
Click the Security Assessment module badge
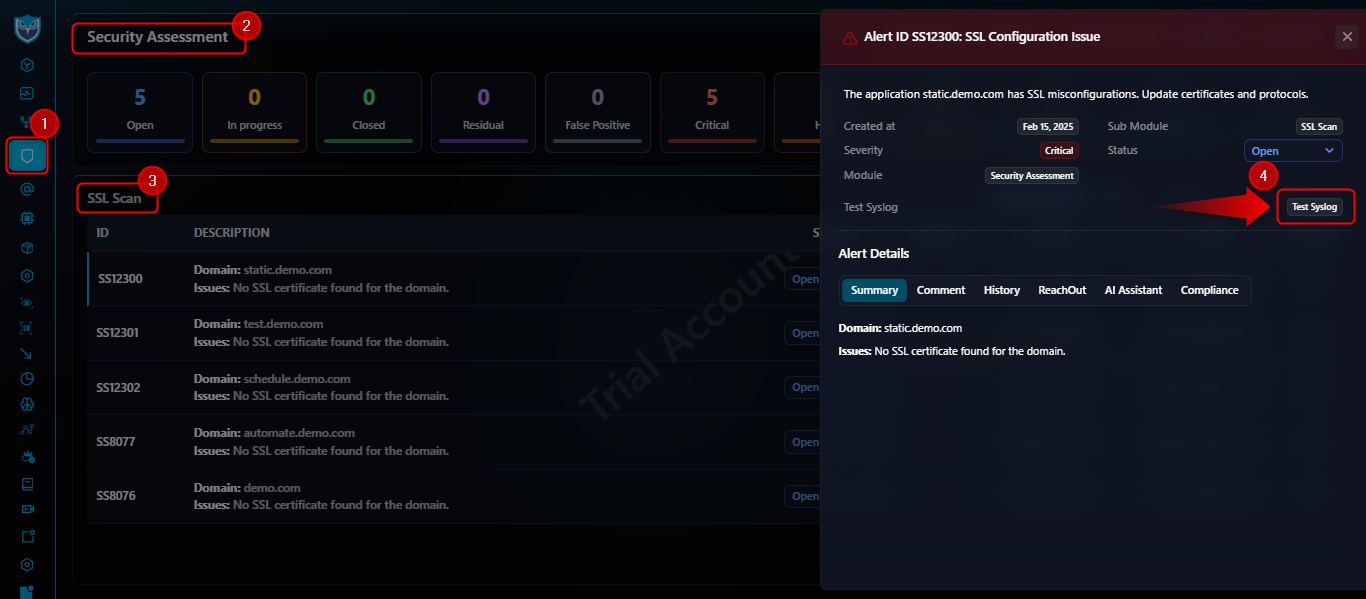pos(1032,176)
